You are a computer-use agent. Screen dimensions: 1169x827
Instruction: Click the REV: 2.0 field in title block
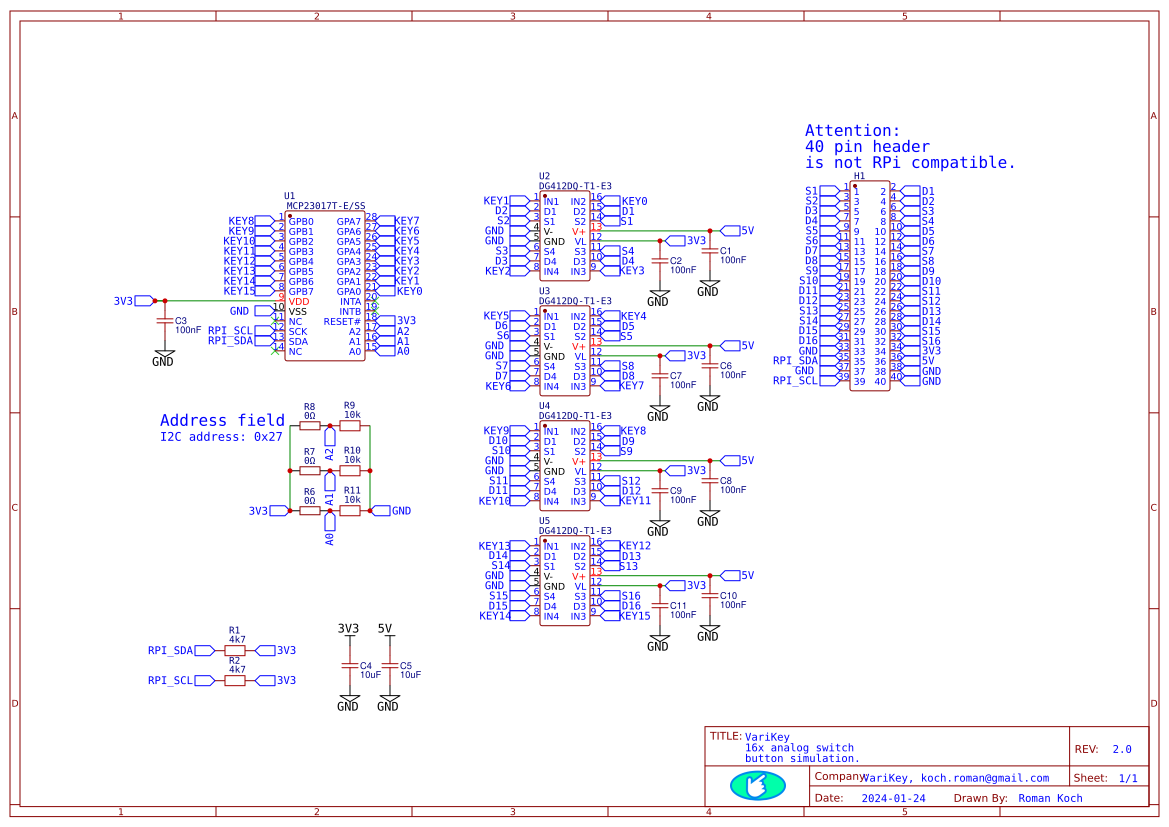[1103, 747]
